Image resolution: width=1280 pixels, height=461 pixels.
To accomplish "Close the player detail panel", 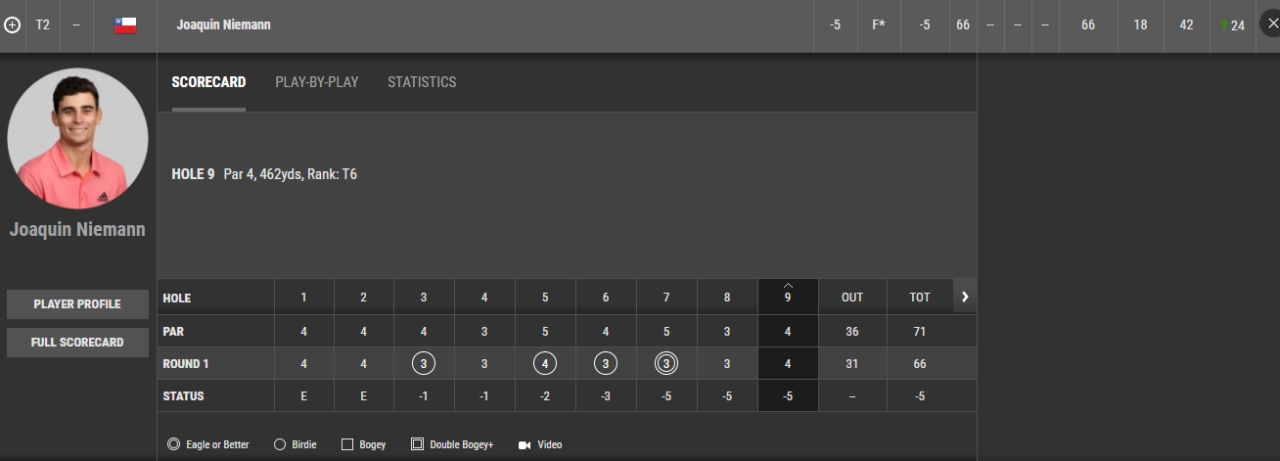I will (x=1269, y=24).
